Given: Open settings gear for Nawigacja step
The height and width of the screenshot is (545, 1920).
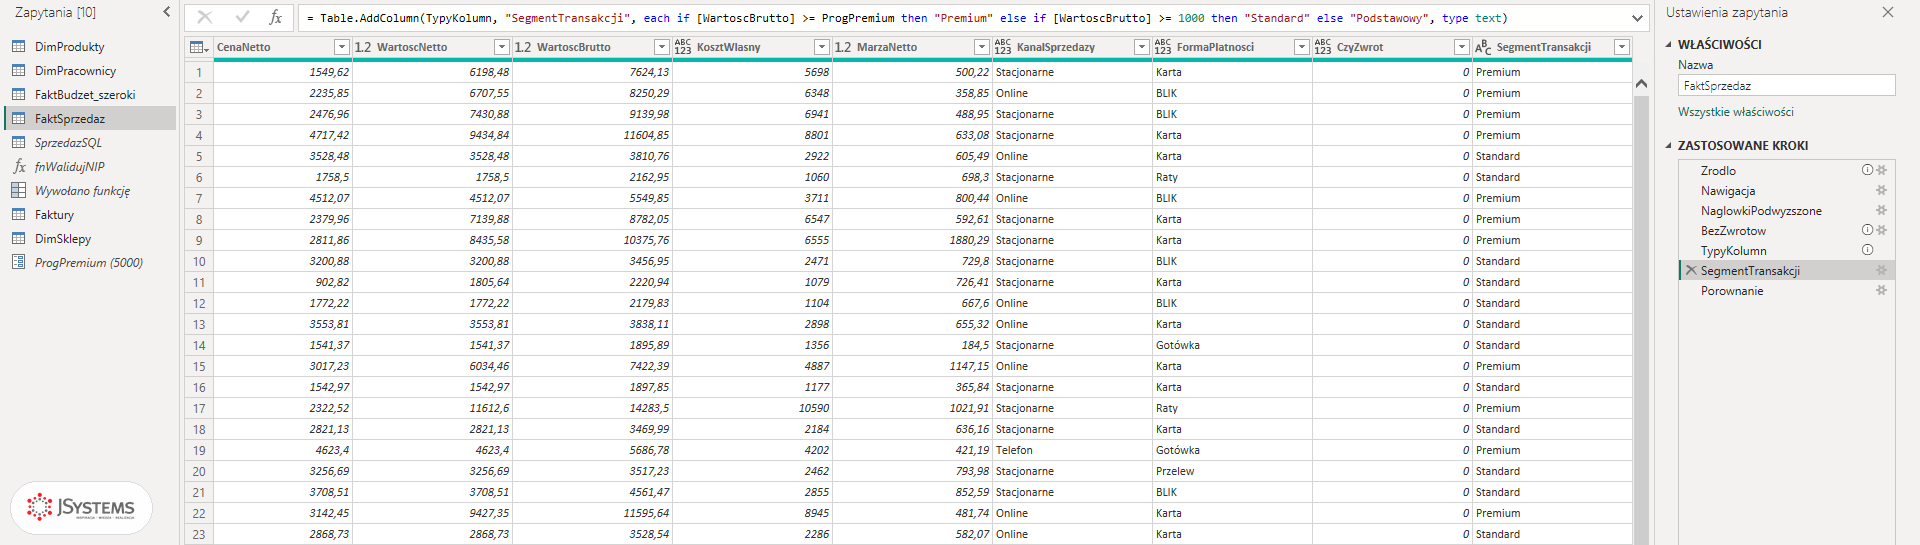Looking at the screenshot, I should coord(1881,190).
